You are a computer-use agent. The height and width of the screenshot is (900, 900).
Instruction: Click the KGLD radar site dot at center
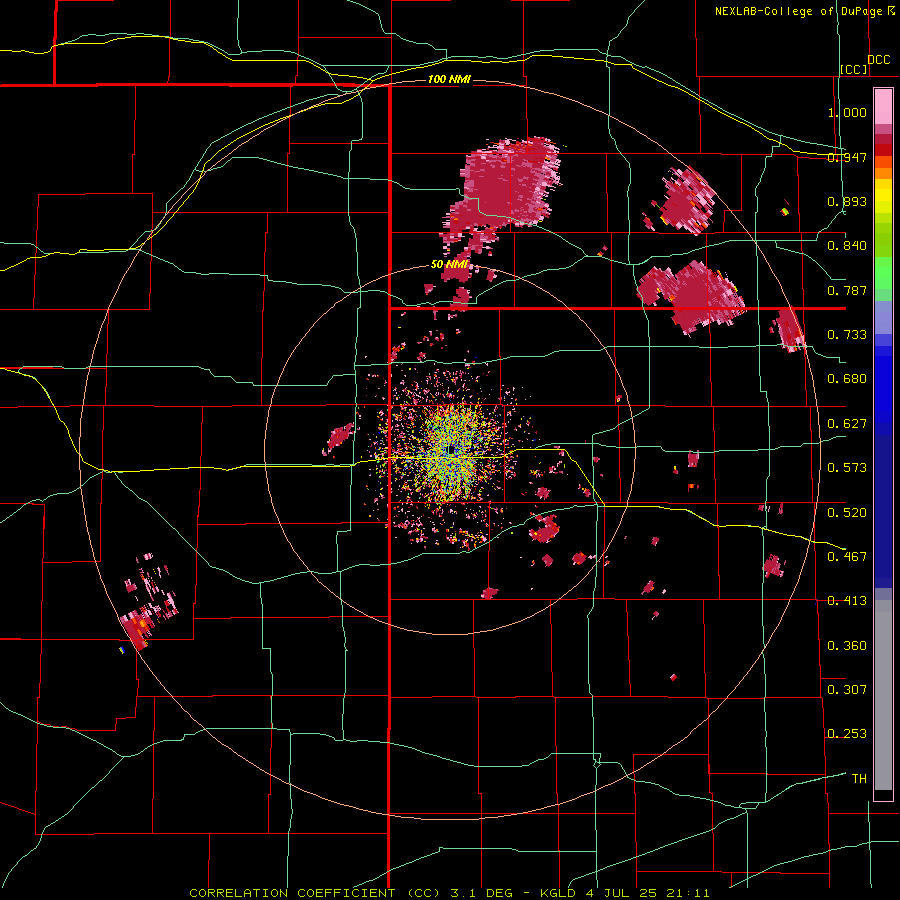click(x=452, y=449)
